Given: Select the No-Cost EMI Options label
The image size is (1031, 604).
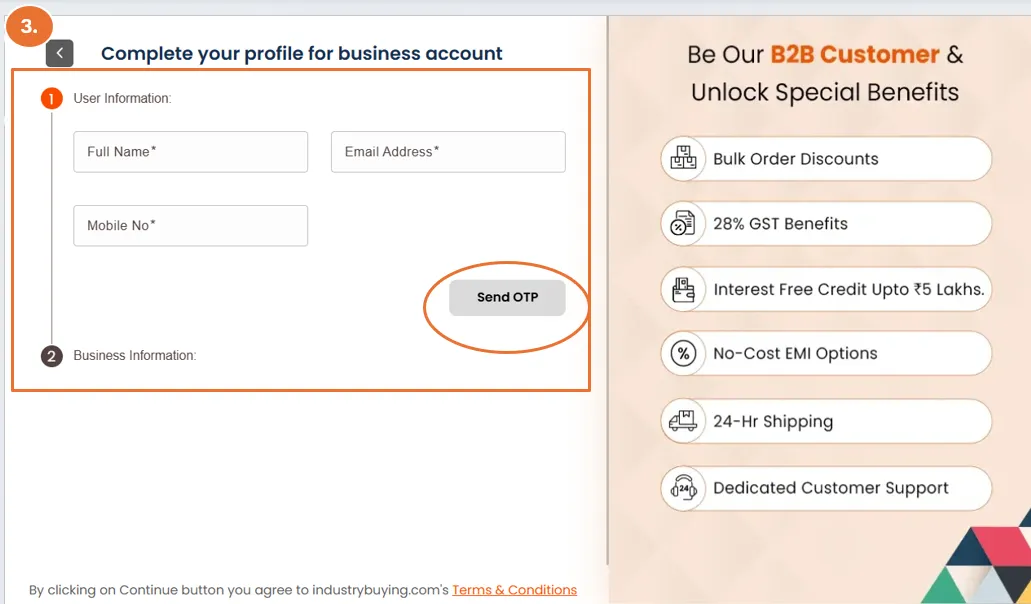Looking at the screenshot, I should pos(795,354).
